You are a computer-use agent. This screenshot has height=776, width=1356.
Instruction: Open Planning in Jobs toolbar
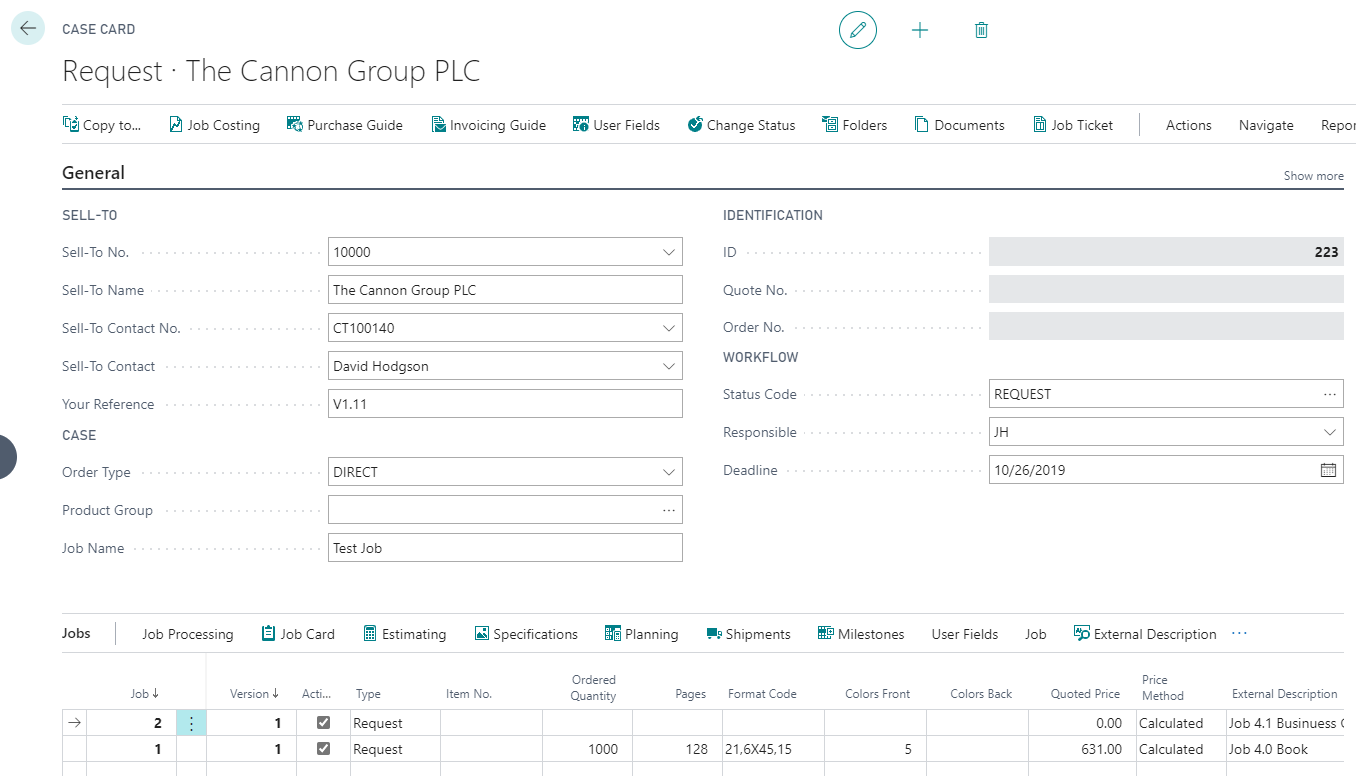tap(642, 634)
